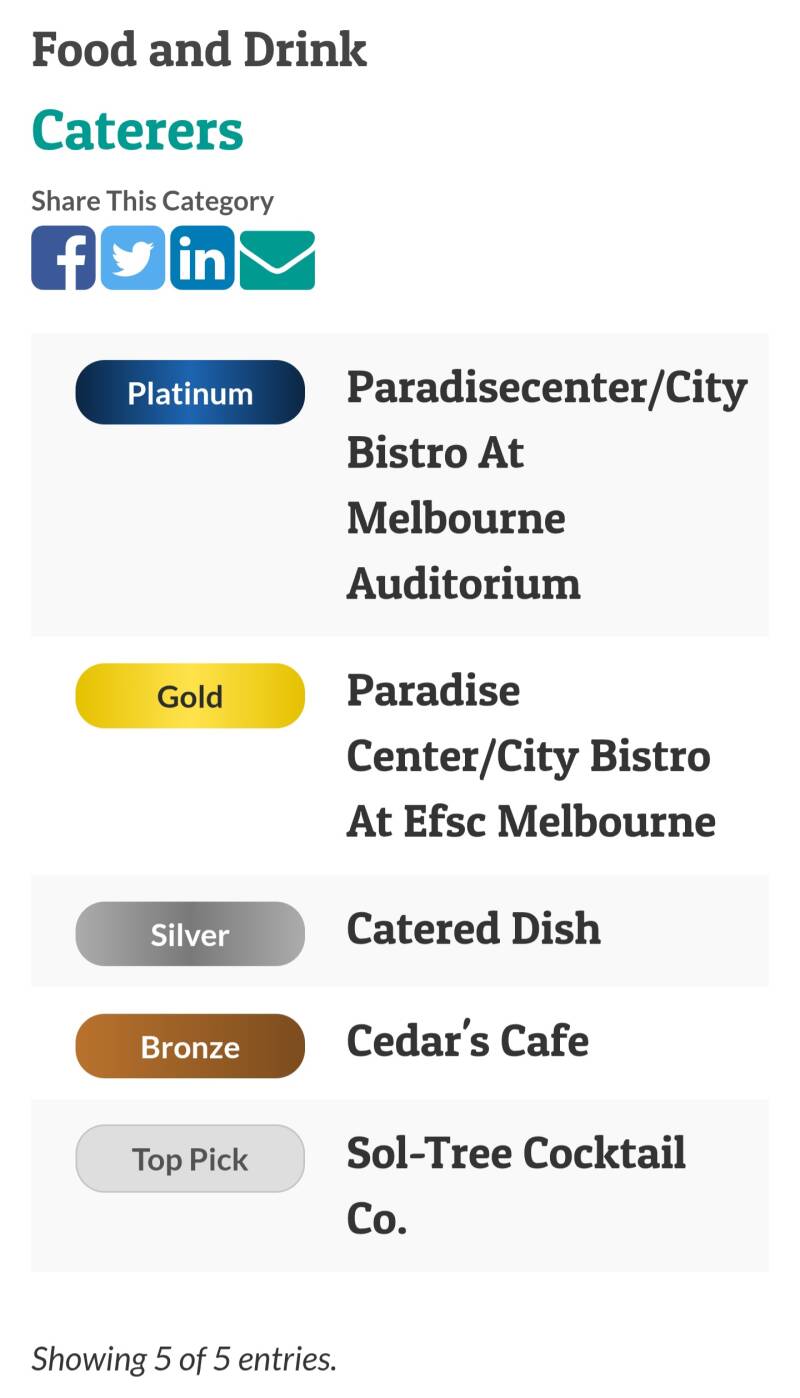800x1398 pixels.
Task: Share this category on Twitter
Action: 133,258
